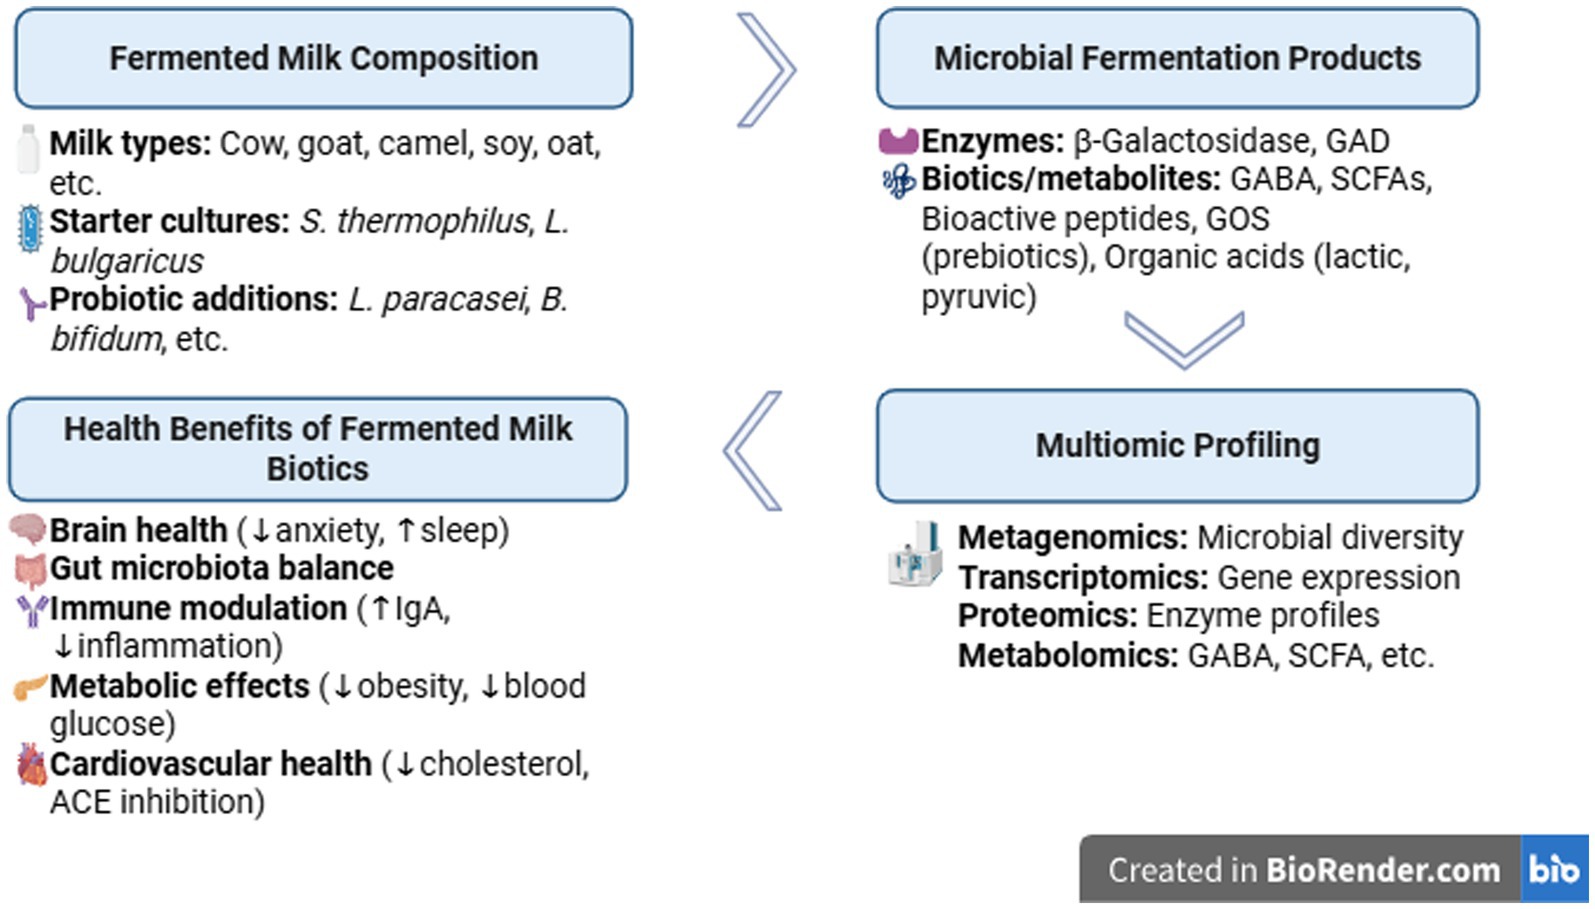Click the milk bottle icon
1595x909 pixels.
click(x=28, y=150)
